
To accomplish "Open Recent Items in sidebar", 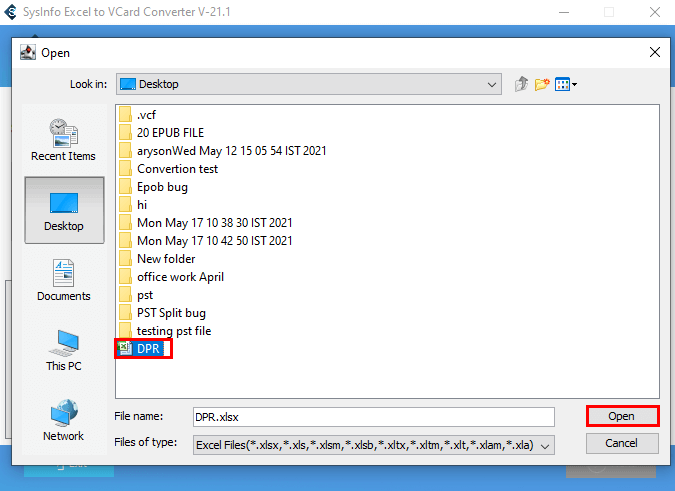I will tap(63, 140).
